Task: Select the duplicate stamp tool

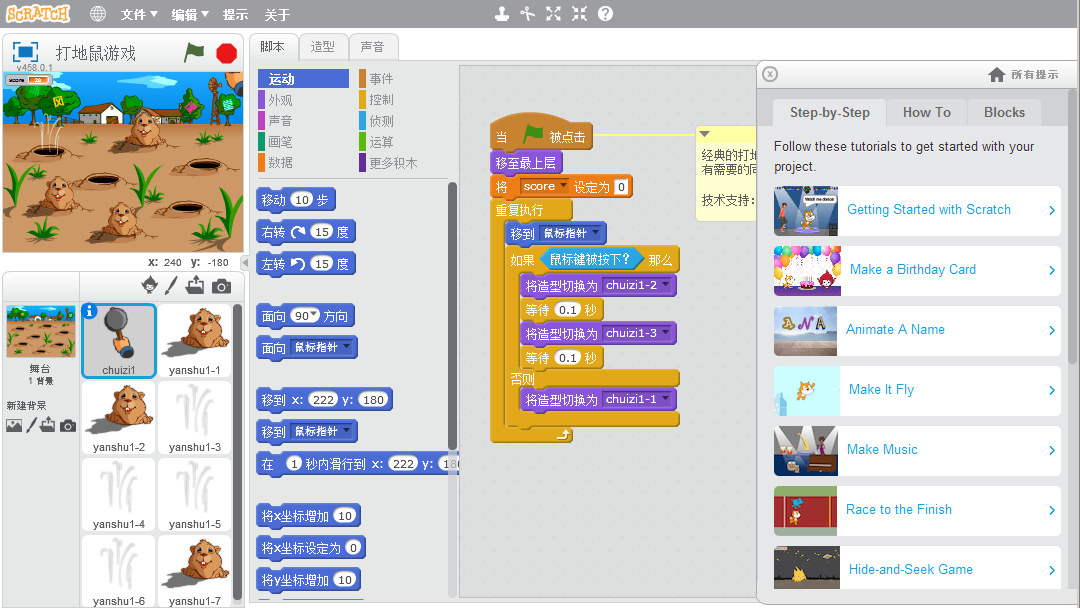Action: pyautogui.click(x=502, y=13)
